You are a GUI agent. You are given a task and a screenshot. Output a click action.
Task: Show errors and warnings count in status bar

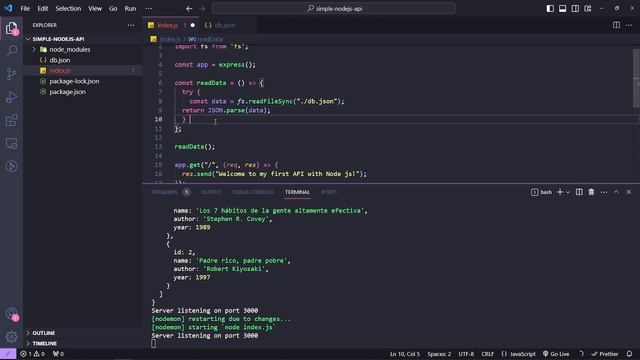(33, 354)
